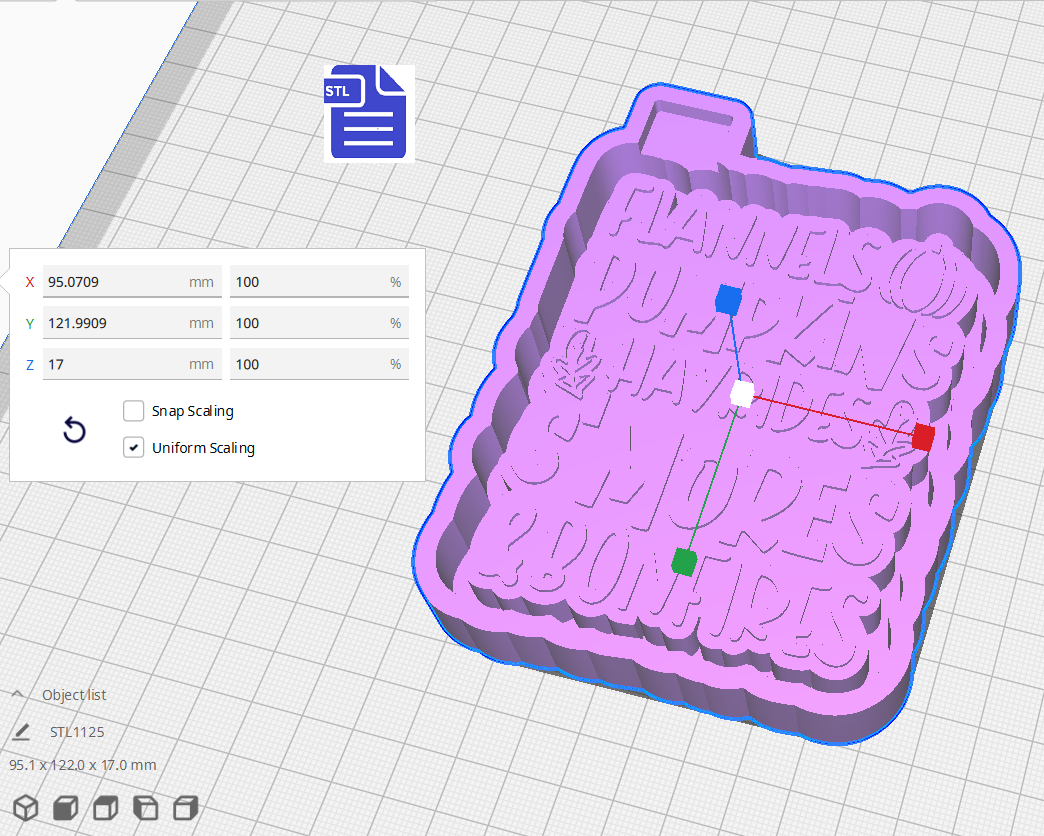Click the white center scale handle

740,395
